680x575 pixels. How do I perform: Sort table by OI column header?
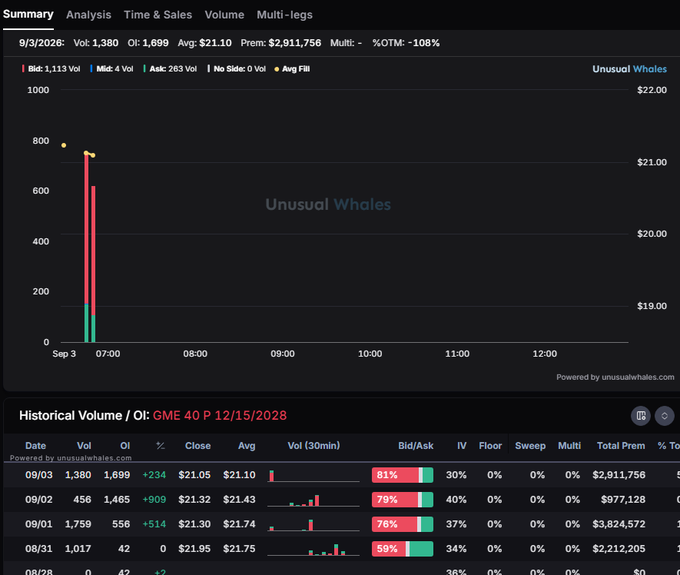click(x=125, y=446)
